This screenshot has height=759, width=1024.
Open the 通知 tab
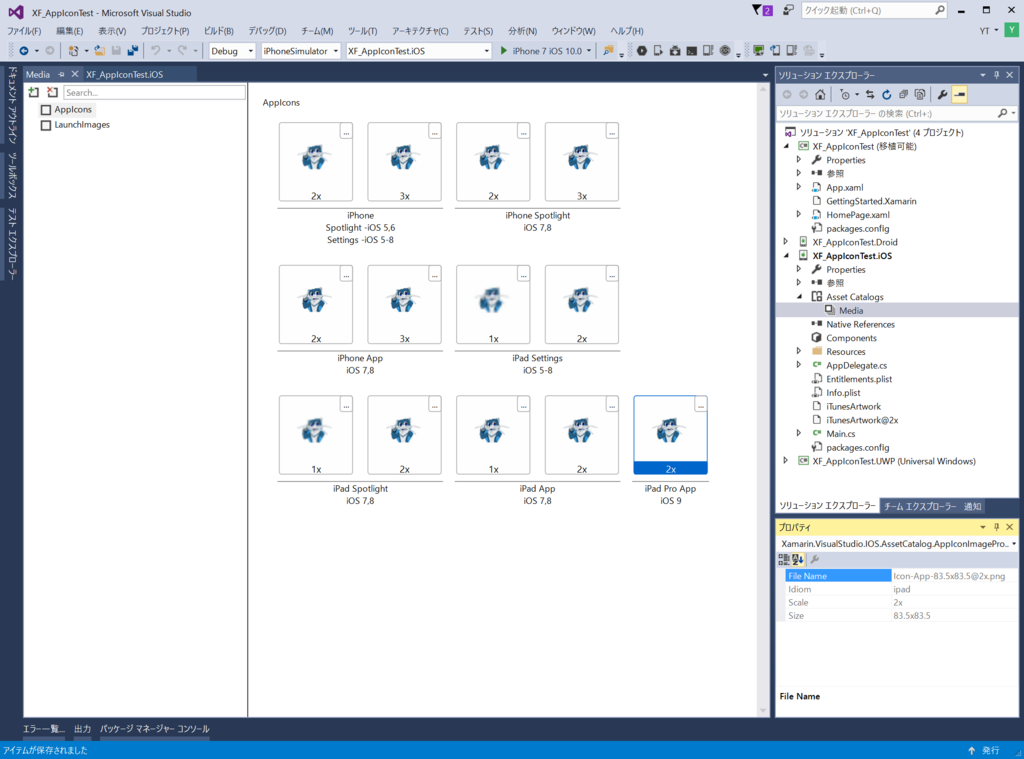tap(972, 506)
